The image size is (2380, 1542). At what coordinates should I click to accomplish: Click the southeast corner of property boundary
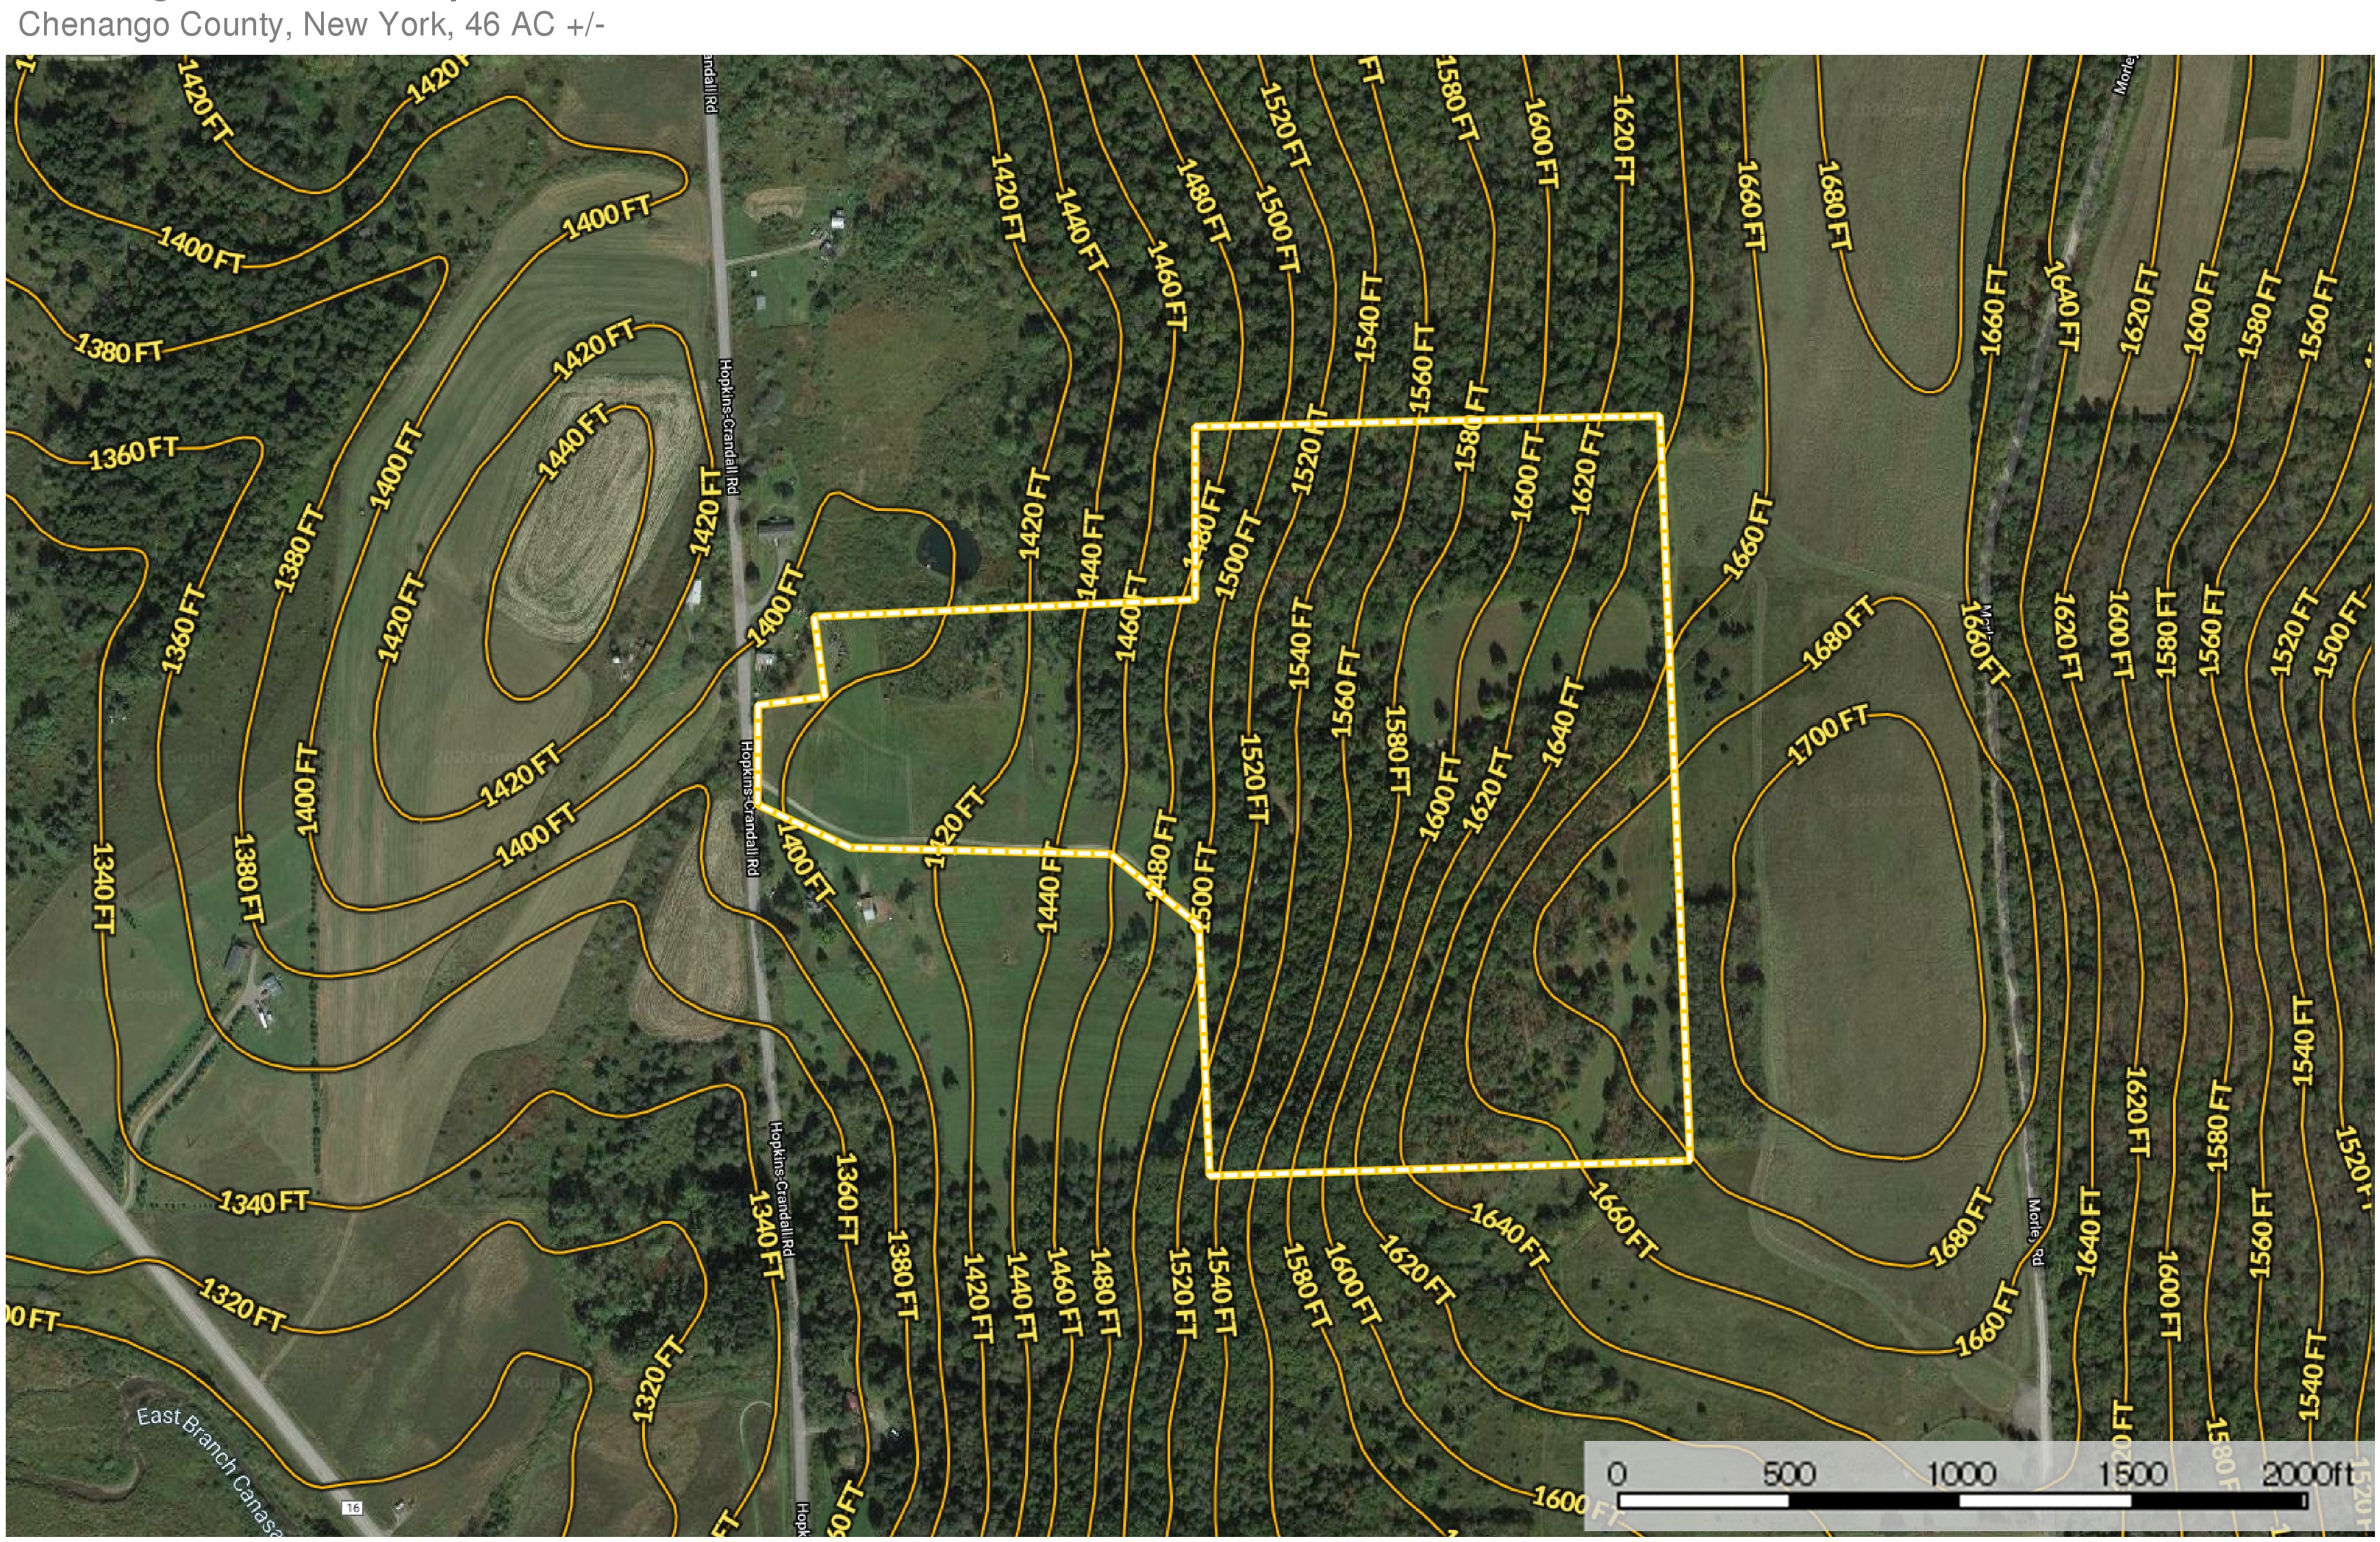pyautogui.click(x=1690, y=1160)
